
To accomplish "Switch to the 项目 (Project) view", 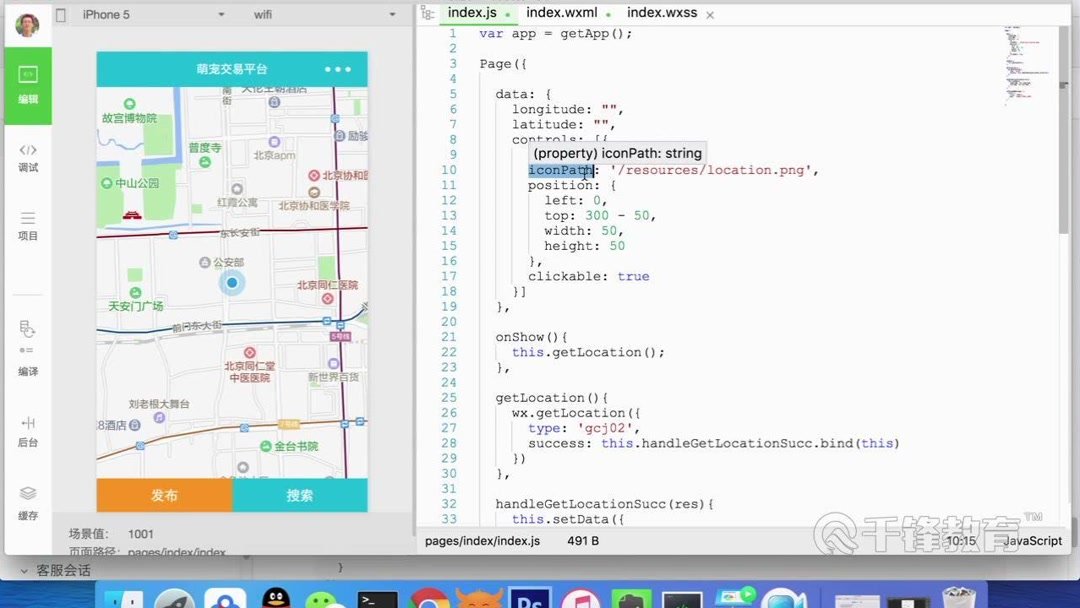I will (27, 225).
